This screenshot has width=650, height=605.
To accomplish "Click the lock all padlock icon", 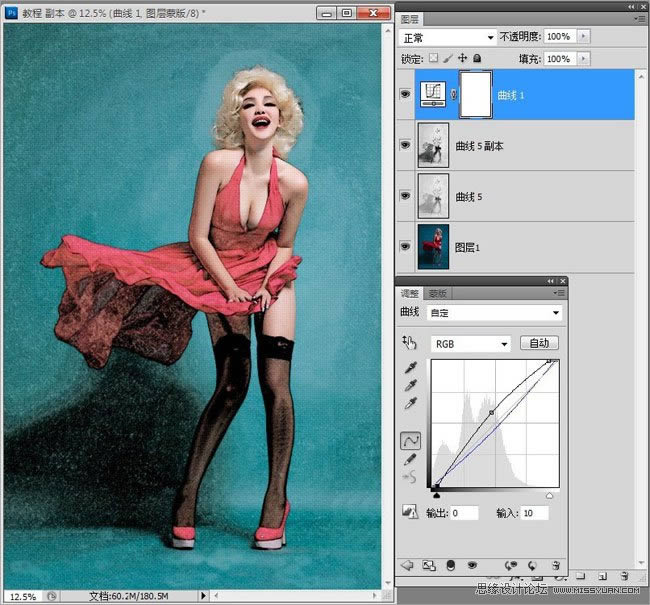I will pyautogui.click(x=478, y=59).
